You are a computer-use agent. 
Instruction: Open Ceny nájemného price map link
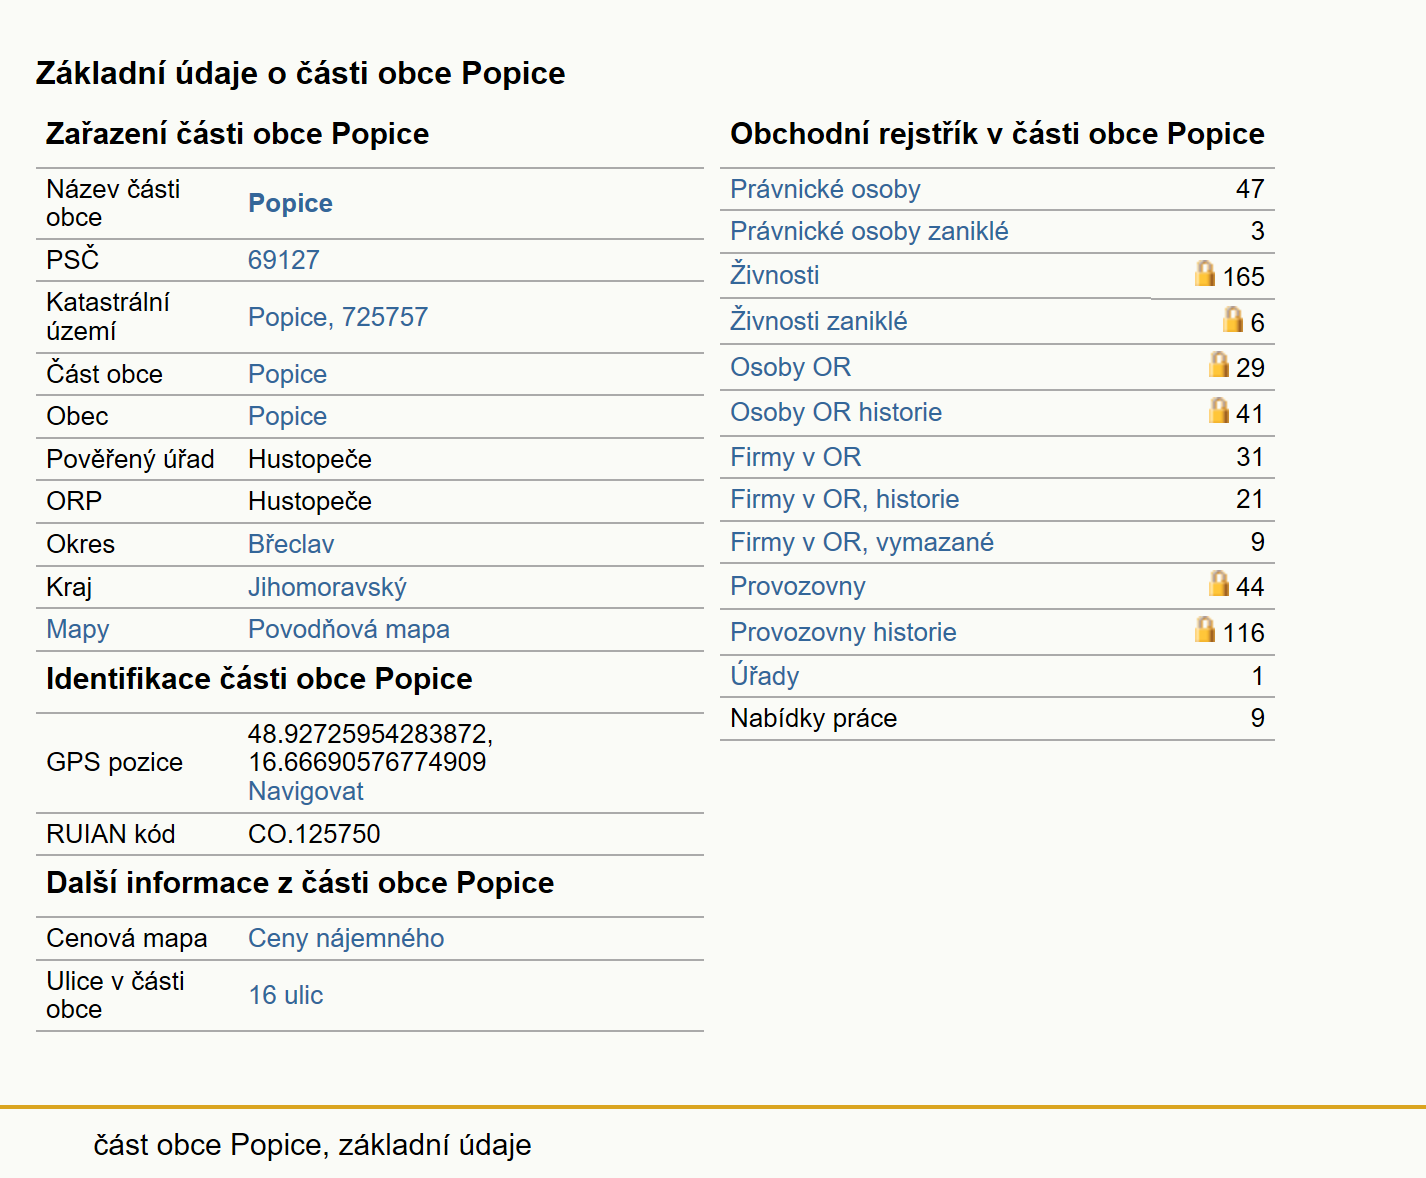(x=346, y=938)
